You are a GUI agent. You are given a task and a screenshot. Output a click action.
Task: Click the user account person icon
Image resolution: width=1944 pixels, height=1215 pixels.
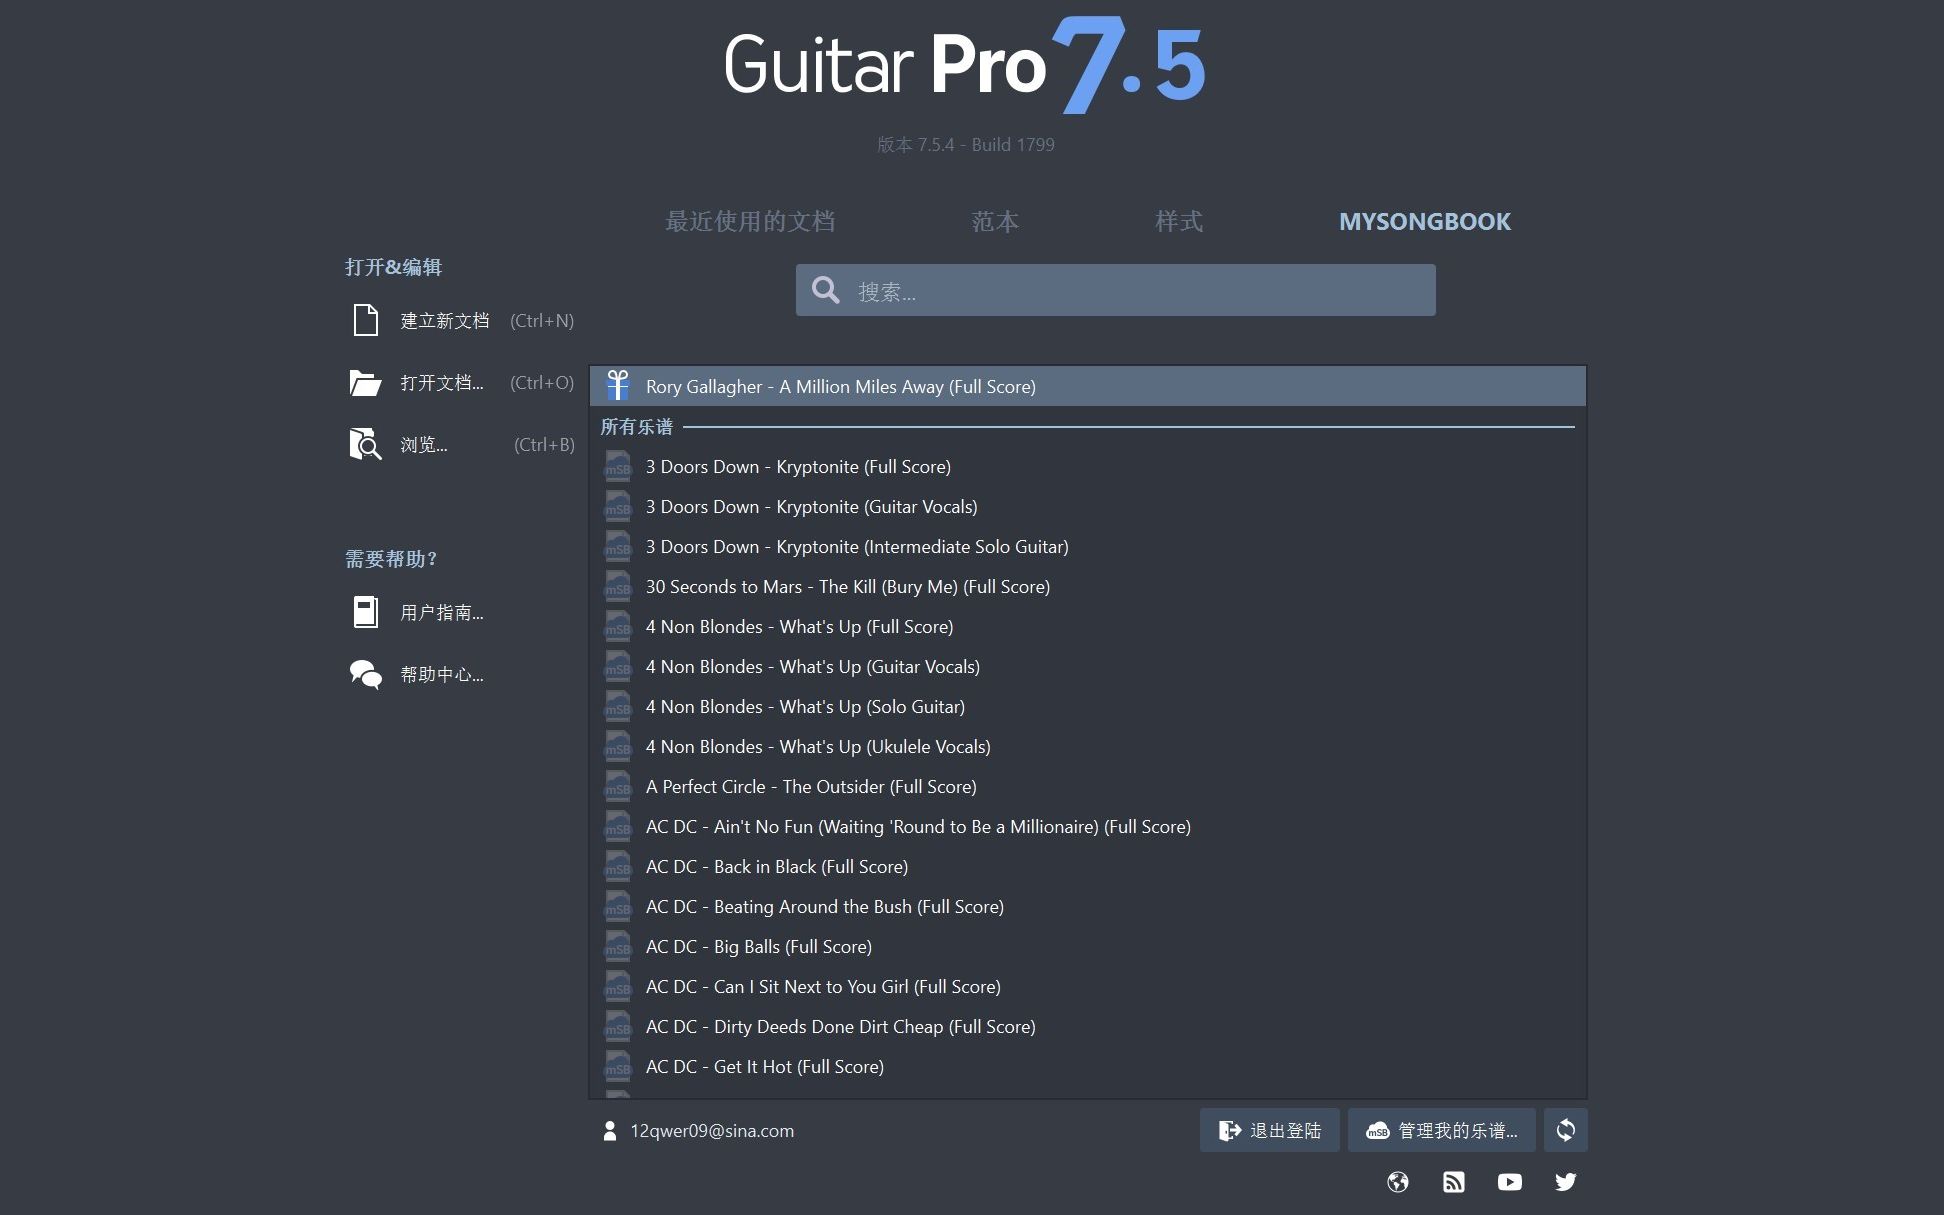610,1131
